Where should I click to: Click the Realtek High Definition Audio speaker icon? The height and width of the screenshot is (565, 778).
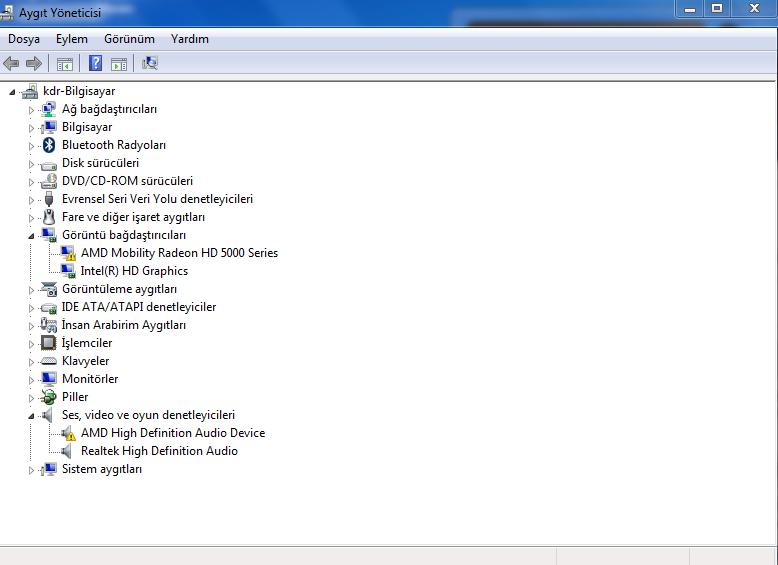tap(66, 451)
